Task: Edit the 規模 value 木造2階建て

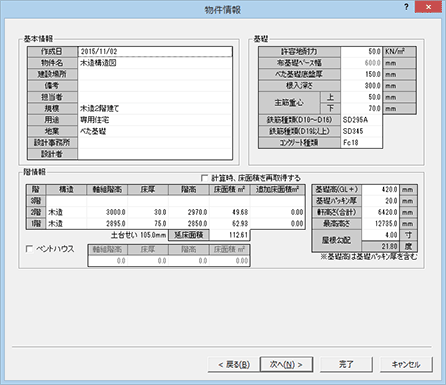Action: (x=155, y=108)
